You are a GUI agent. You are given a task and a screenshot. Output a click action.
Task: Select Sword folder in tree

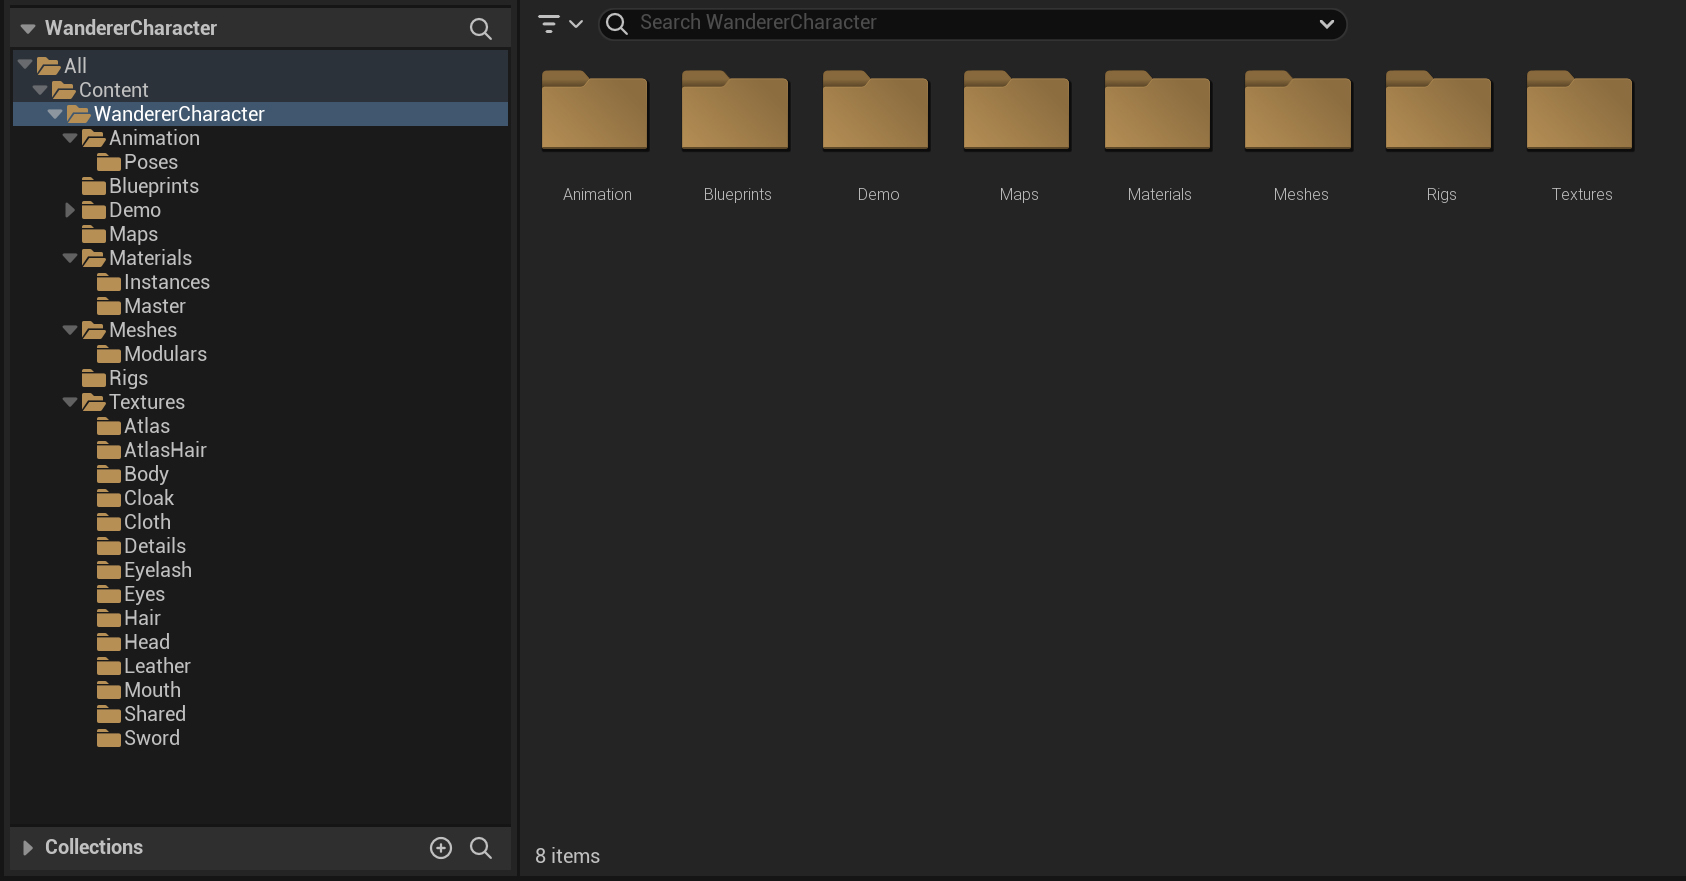click(138, 738)
